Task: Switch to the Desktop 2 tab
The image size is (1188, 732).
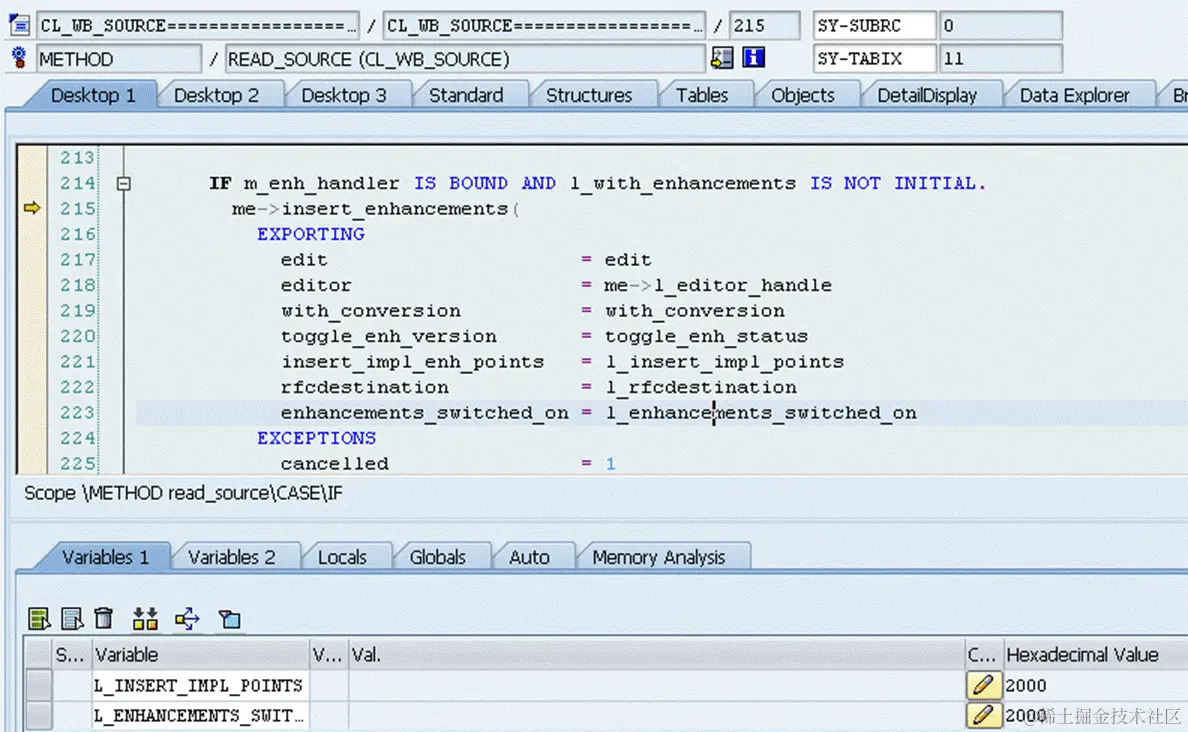Action: click(217, 95)
